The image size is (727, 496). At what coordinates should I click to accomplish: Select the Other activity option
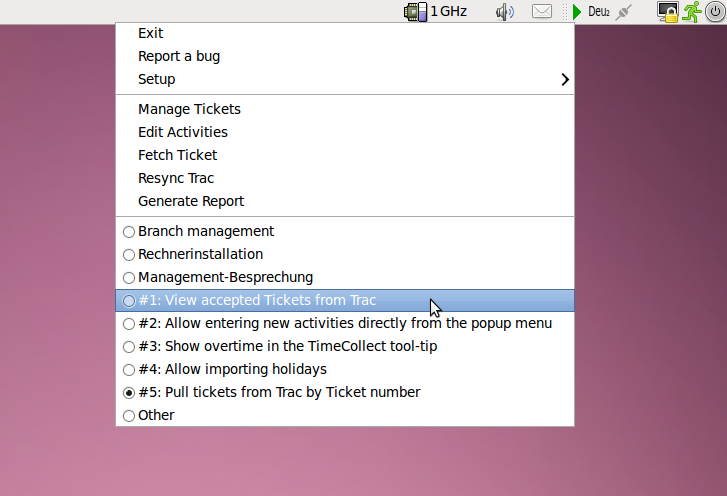click(156, 415)
